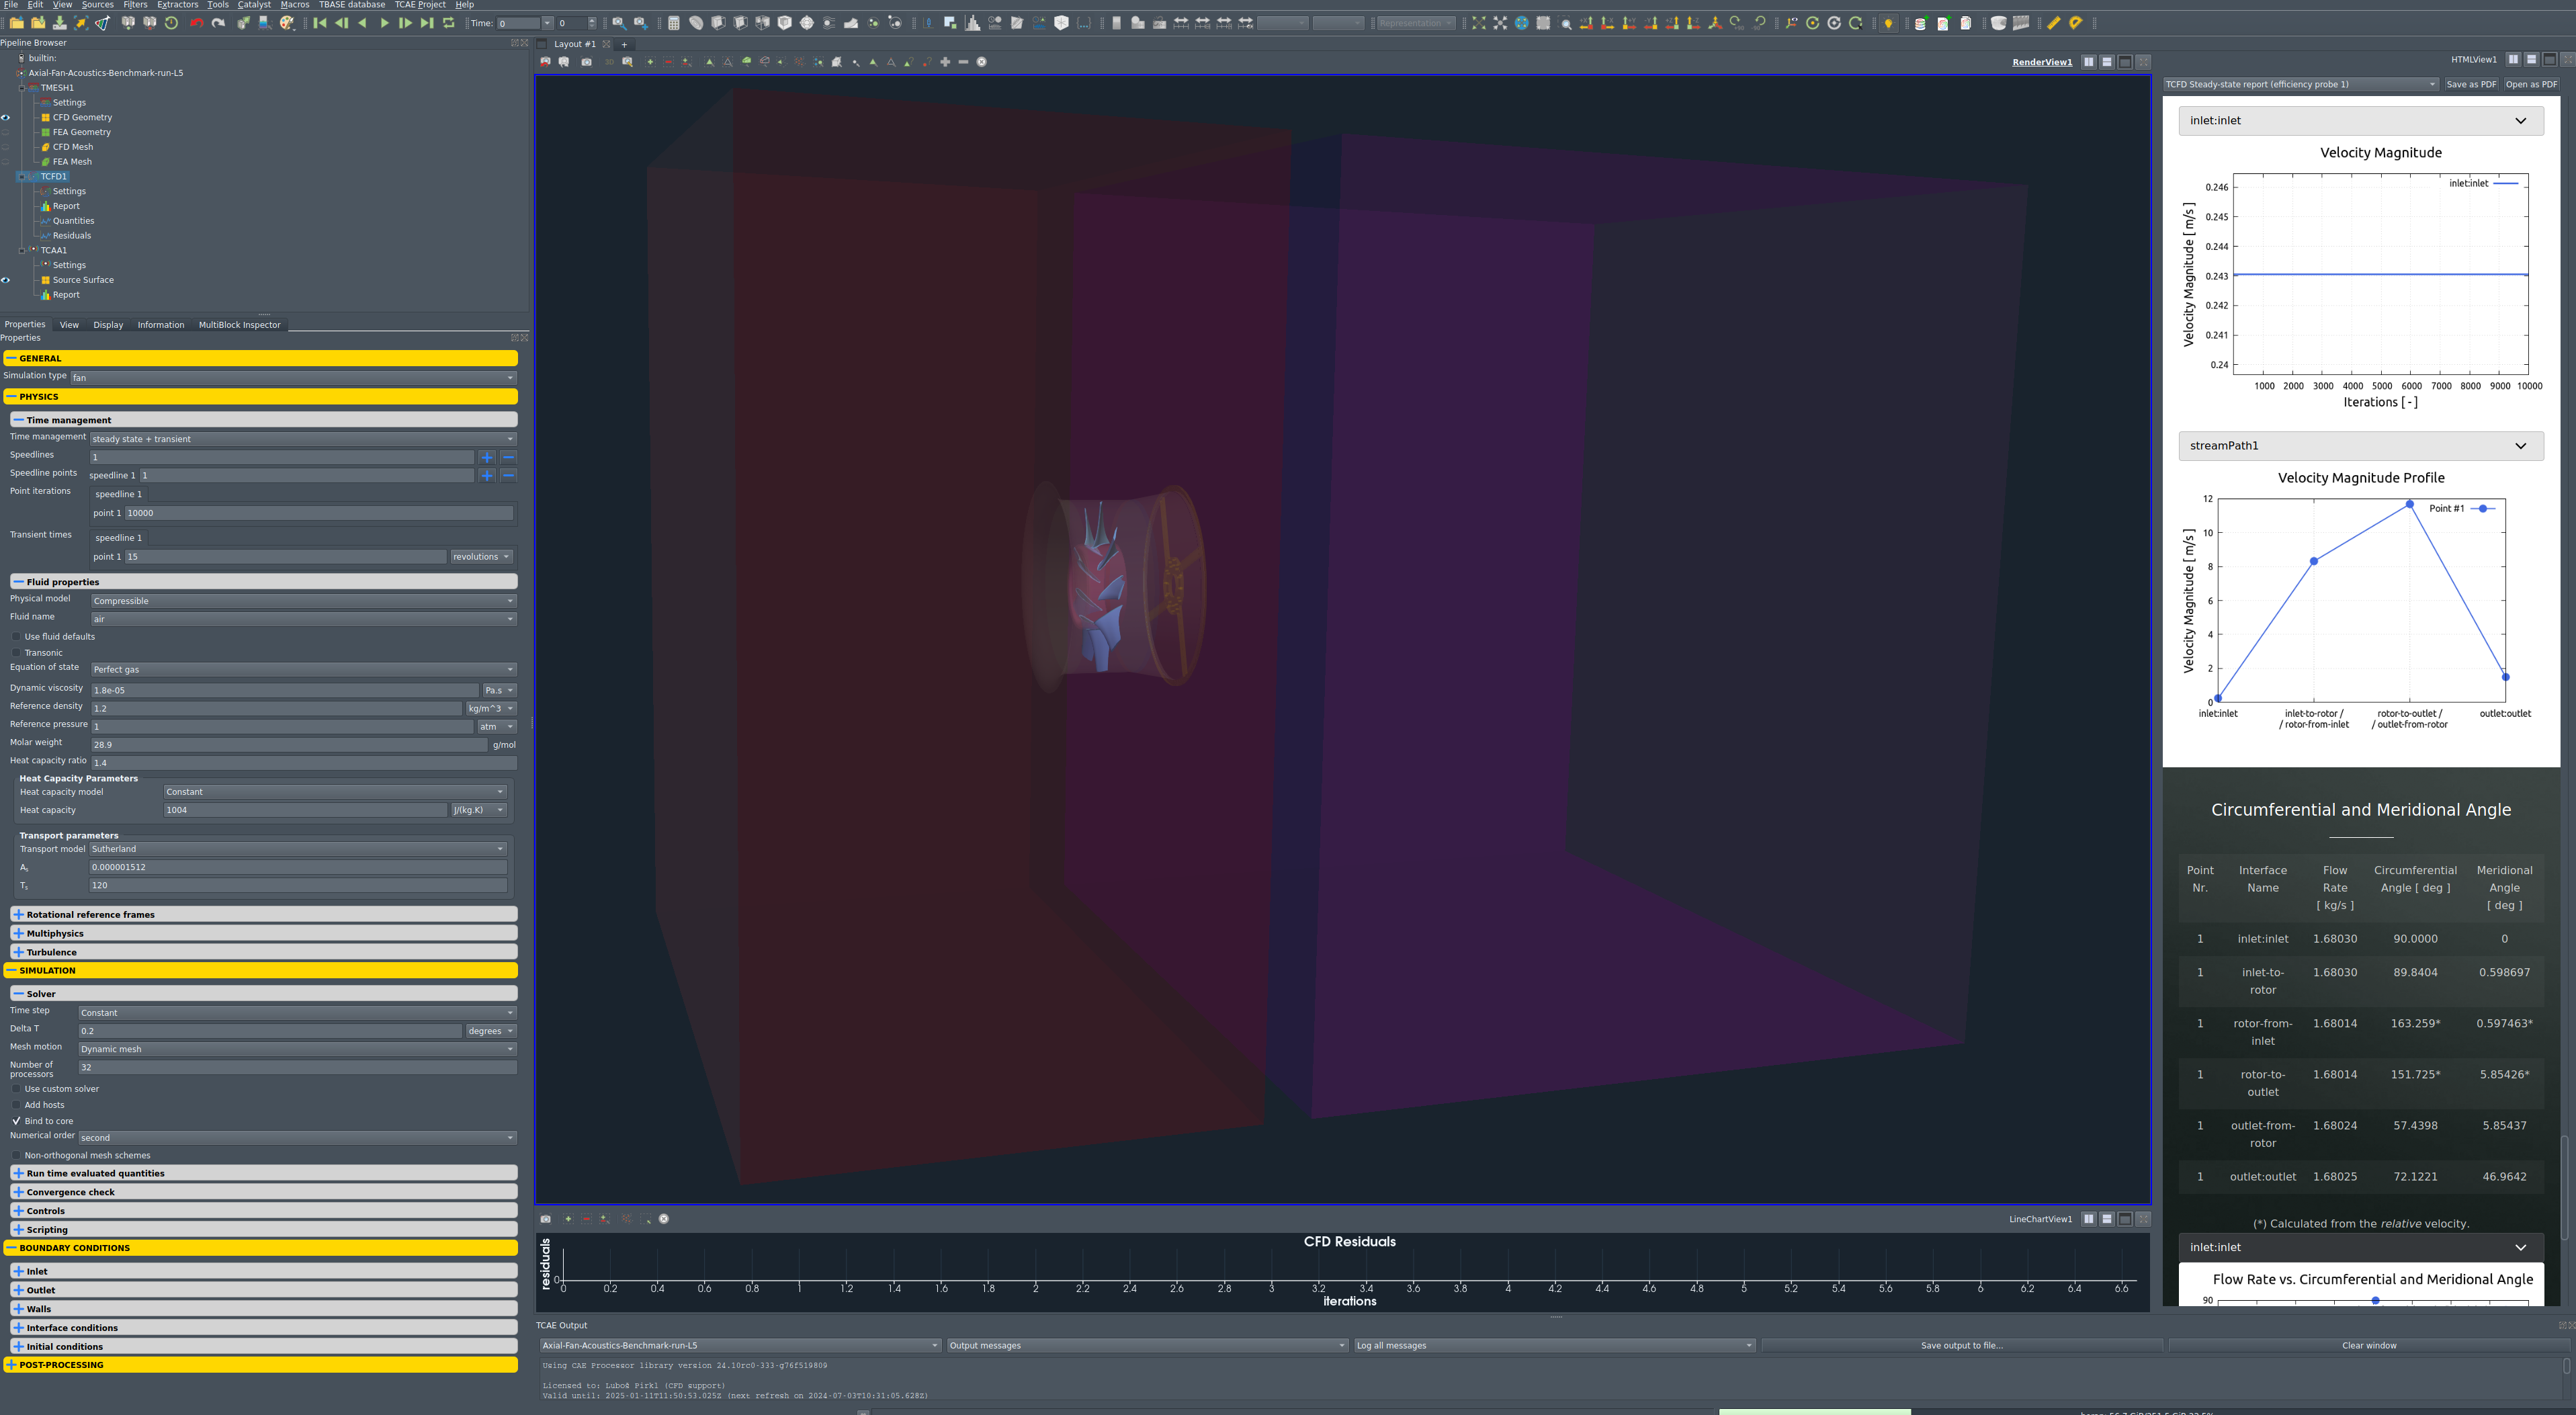Open the Time management dropdown
2576x1415 pixels.
click(303, 439)
